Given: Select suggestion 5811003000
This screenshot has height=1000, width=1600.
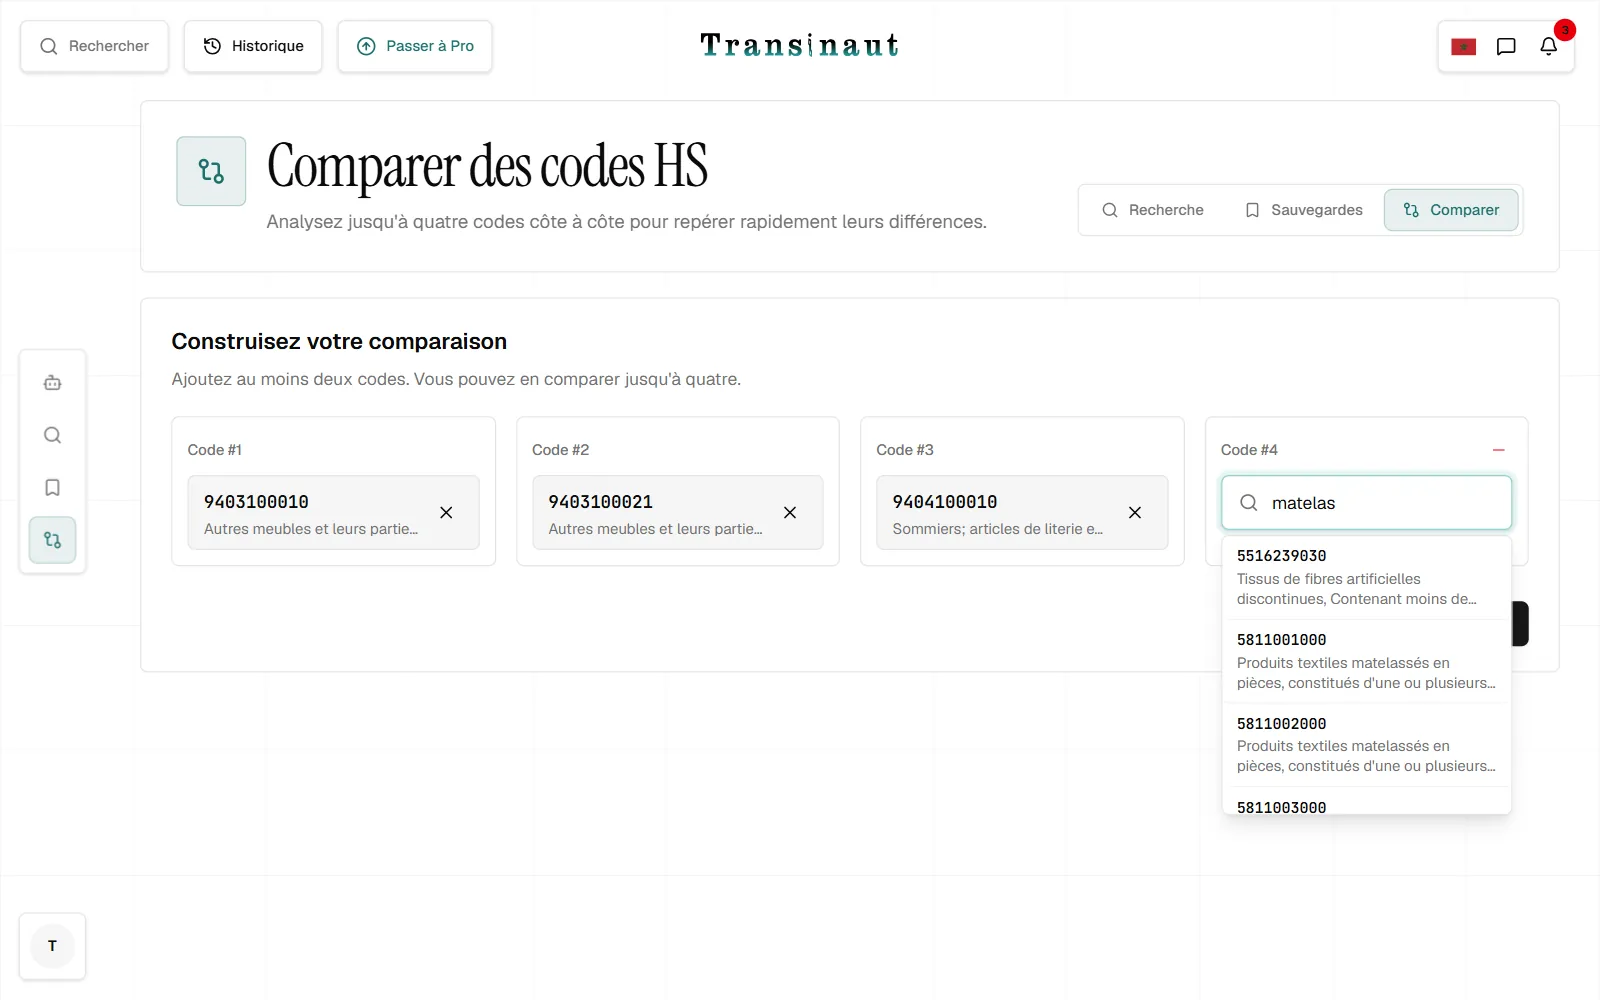Looking at the screenshot, I should [x=1366, y=803].
